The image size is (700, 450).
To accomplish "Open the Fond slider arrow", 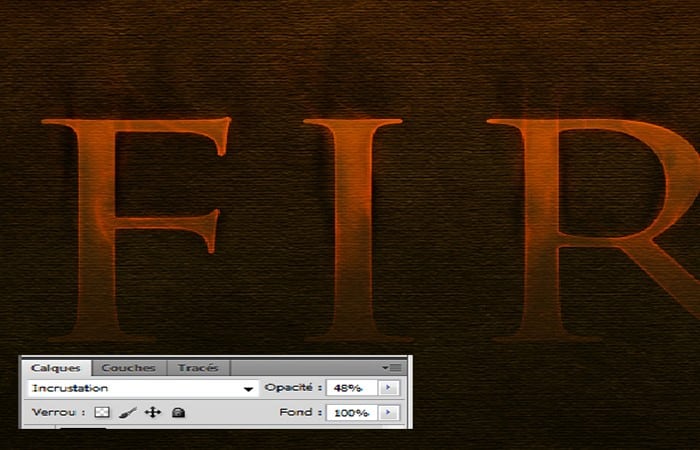I will pos(389,412).
